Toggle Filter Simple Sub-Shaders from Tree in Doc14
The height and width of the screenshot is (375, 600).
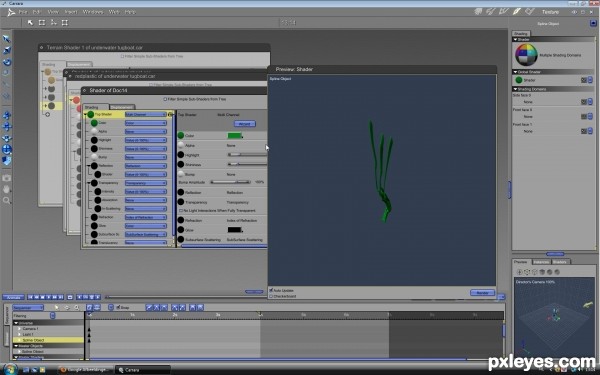[x=165, y=99]
